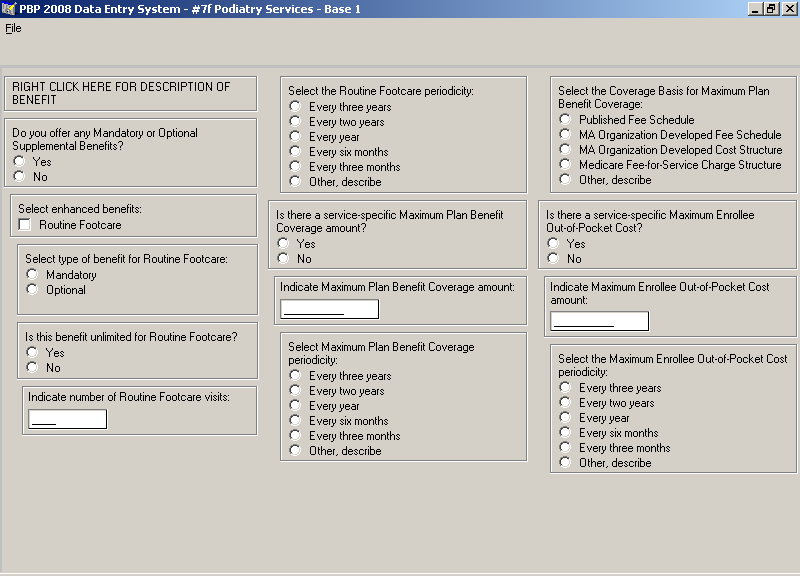
Task: Restore down the PBP Data Entry window
Action: point(770,9)
